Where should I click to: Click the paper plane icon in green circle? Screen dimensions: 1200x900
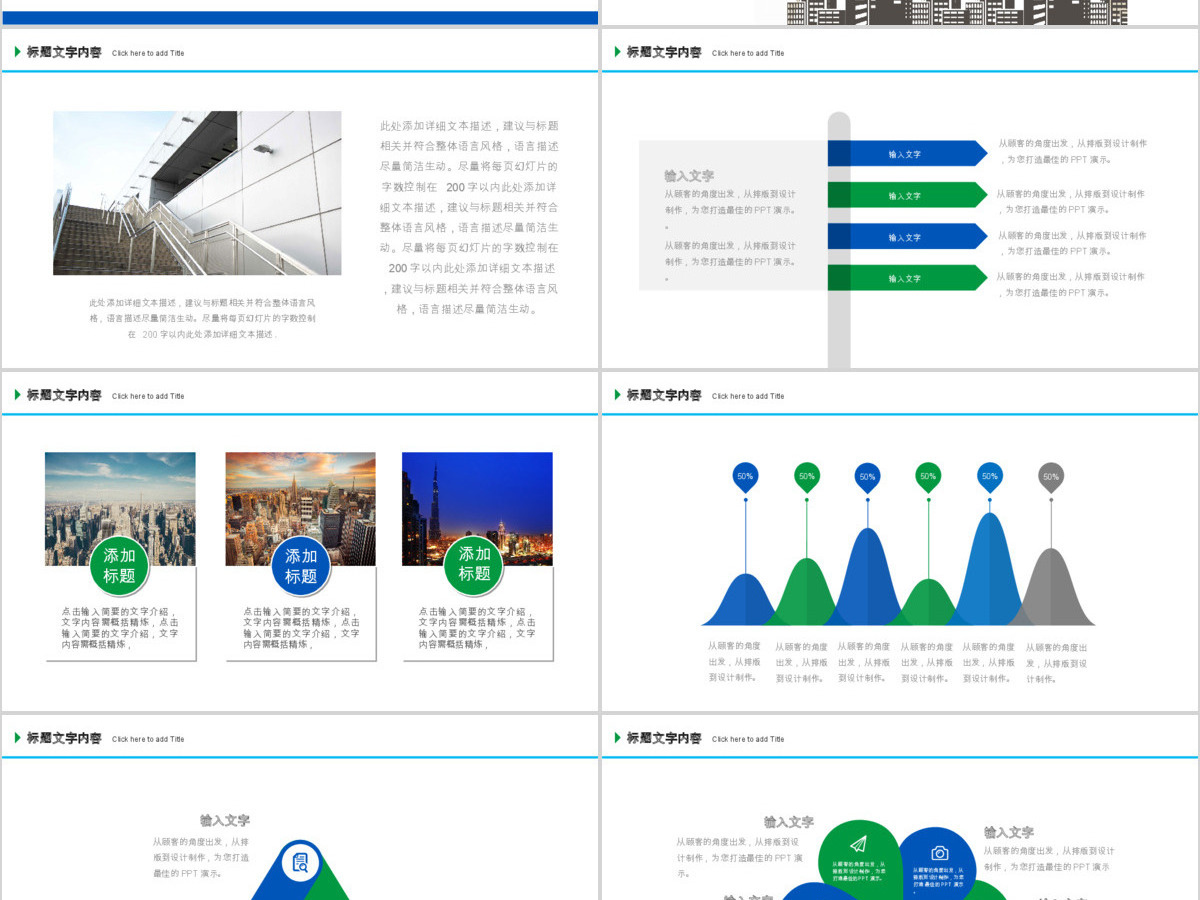pyautogui.click(x=858, y=844)
